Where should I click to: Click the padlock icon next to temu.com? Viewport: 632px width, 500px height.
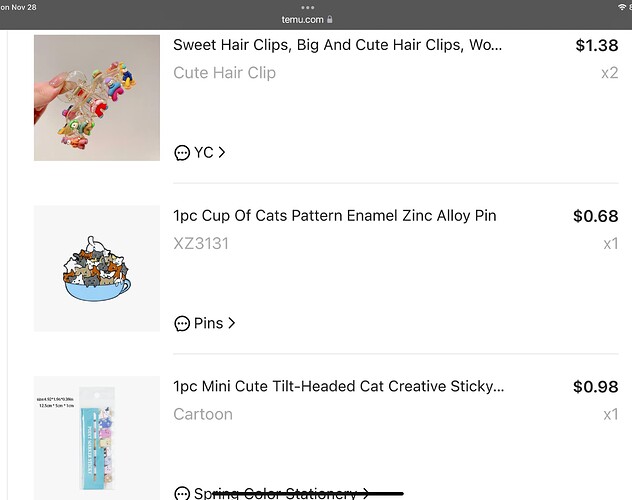click(330, 18)
